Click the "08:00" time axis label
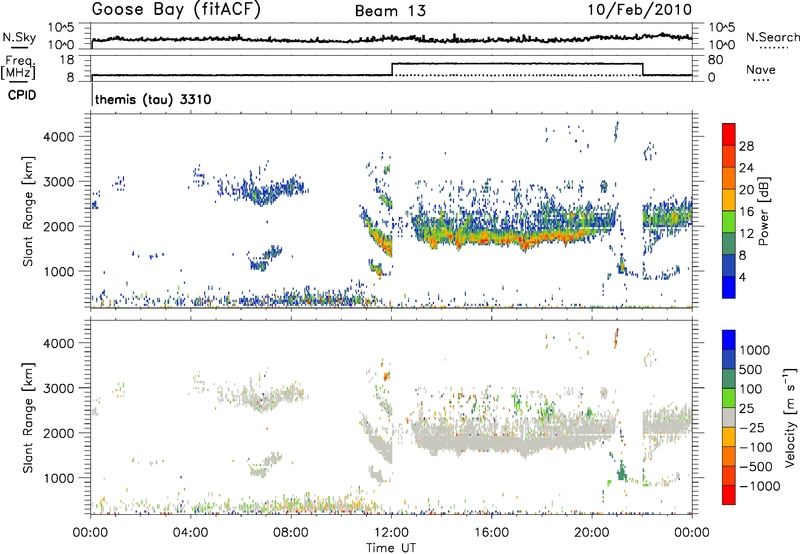The width and height of the screenshot is (800, 554). pyautogui.click(x=291, y=533)
